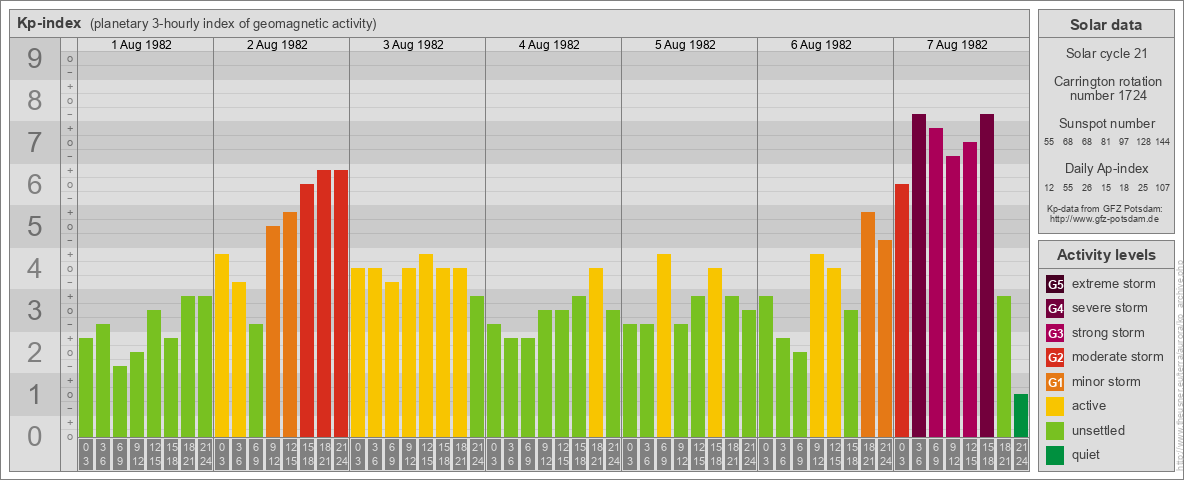1184x480 pixels.
Task: Click the G2 moderate storm legend swatch
Action: (1055, 357)
